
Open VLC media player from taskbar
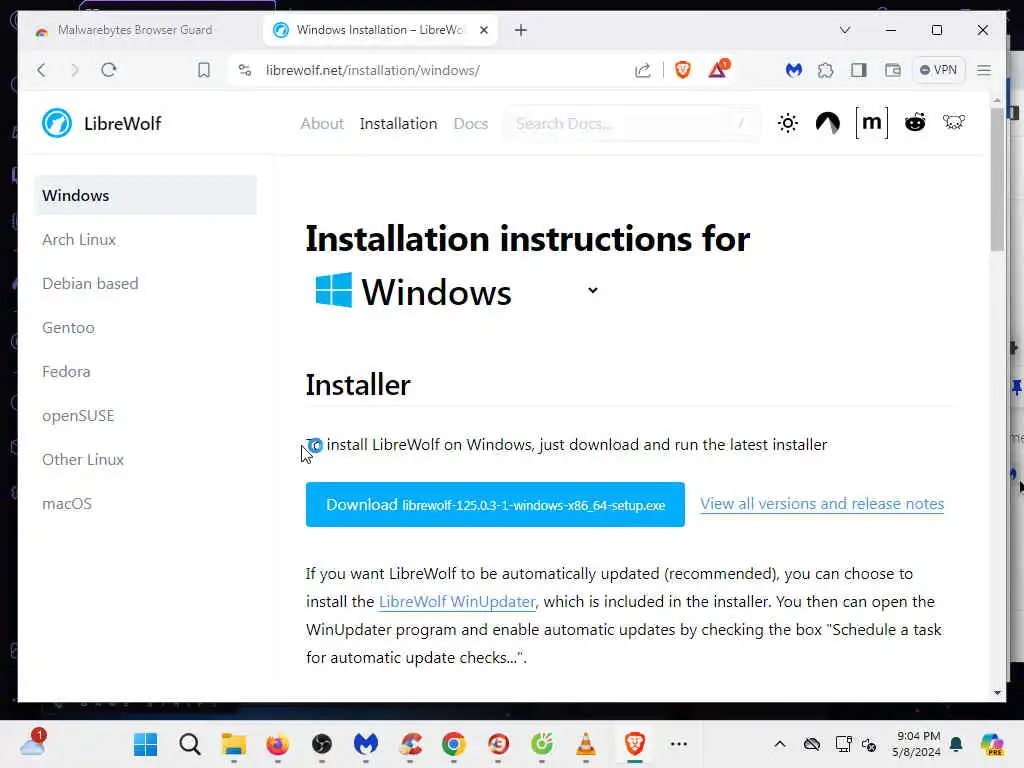click(x=586, y=744)
